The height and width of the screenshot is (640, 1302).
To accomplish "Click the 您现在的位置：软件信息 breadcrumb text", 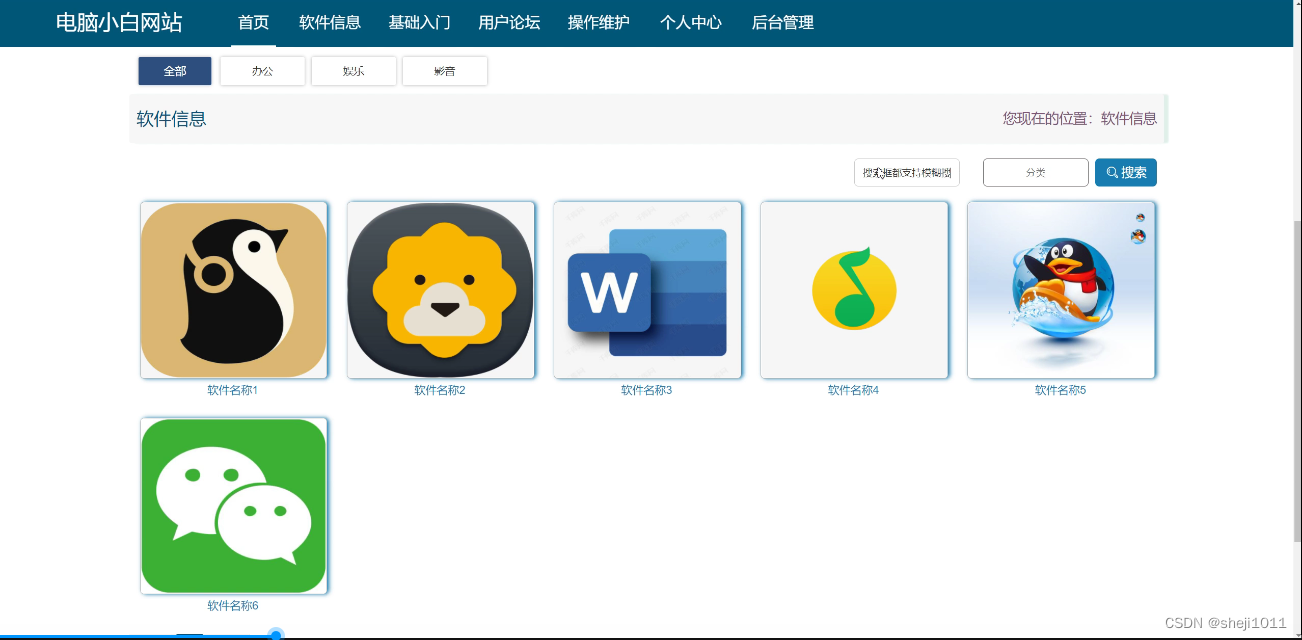I will (x=1080, y=118).
